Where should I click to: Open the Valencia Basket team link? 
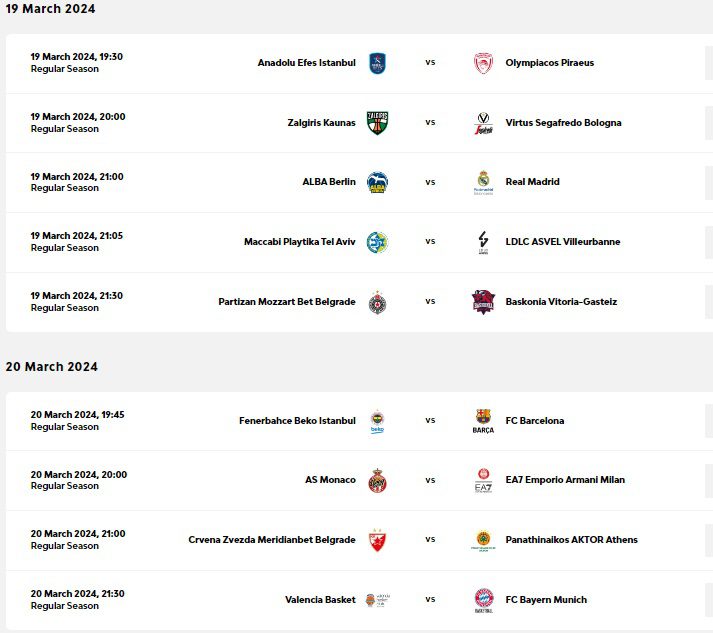tap(320, 600)
